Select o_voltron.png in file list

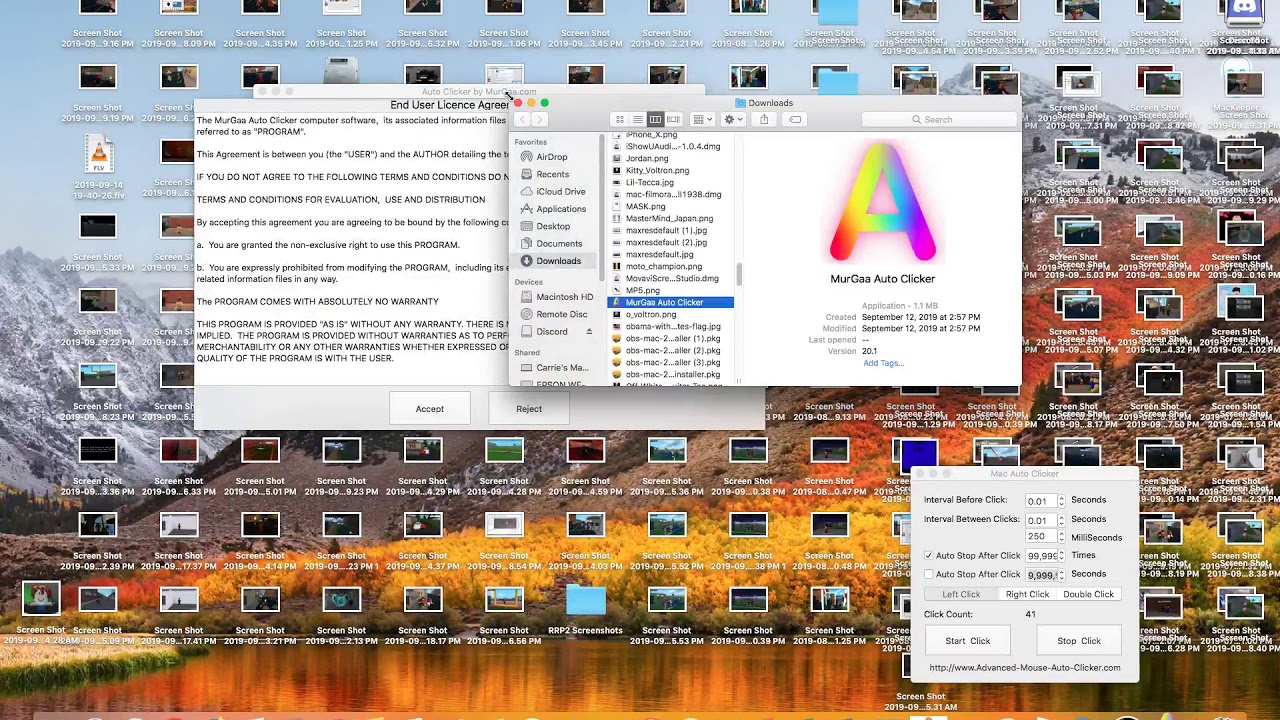pos(651,314)
